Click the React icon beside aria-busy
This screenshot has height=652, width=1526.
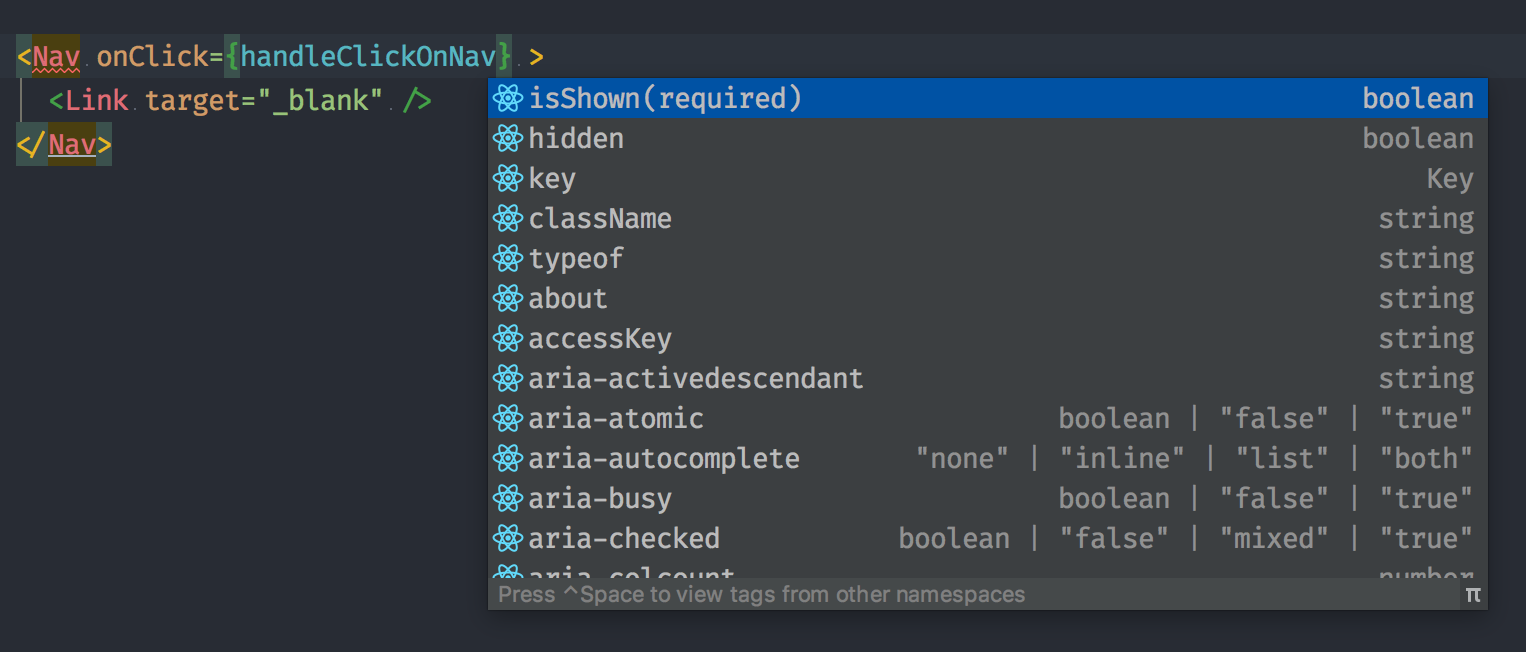[x=509, y=498]
